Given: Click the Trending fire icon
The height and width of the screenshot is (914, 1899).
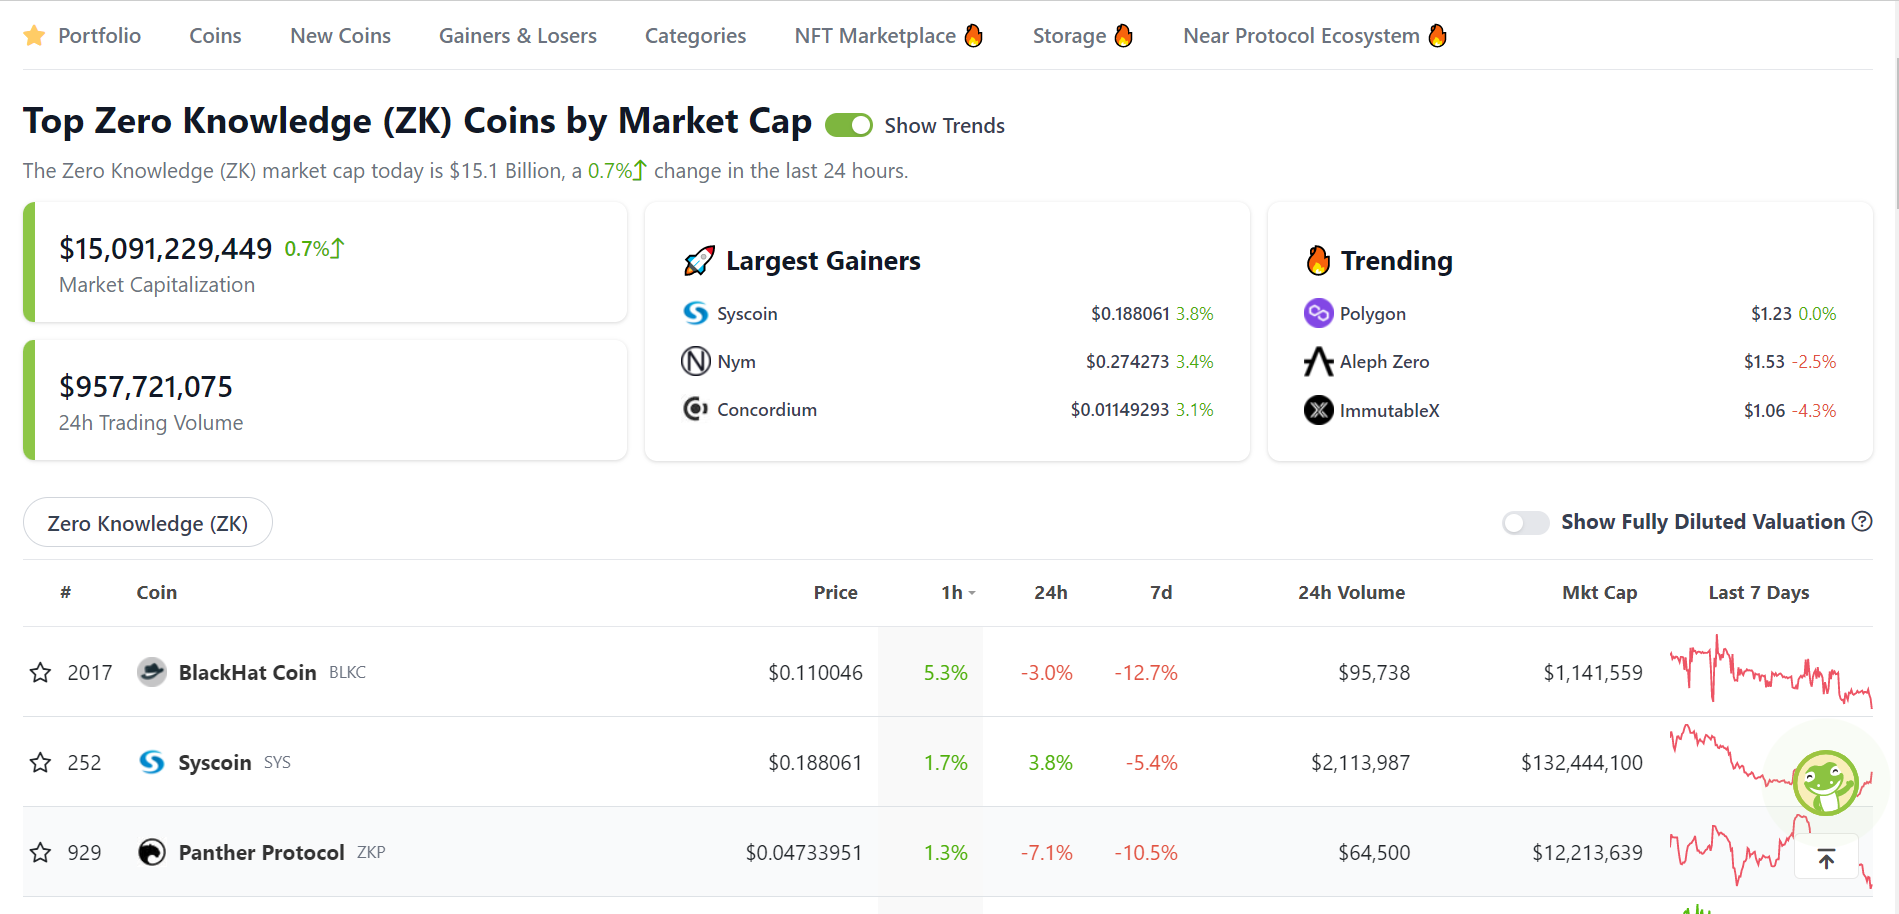Looking at the screenshot, I should [x=1319, y=260].
